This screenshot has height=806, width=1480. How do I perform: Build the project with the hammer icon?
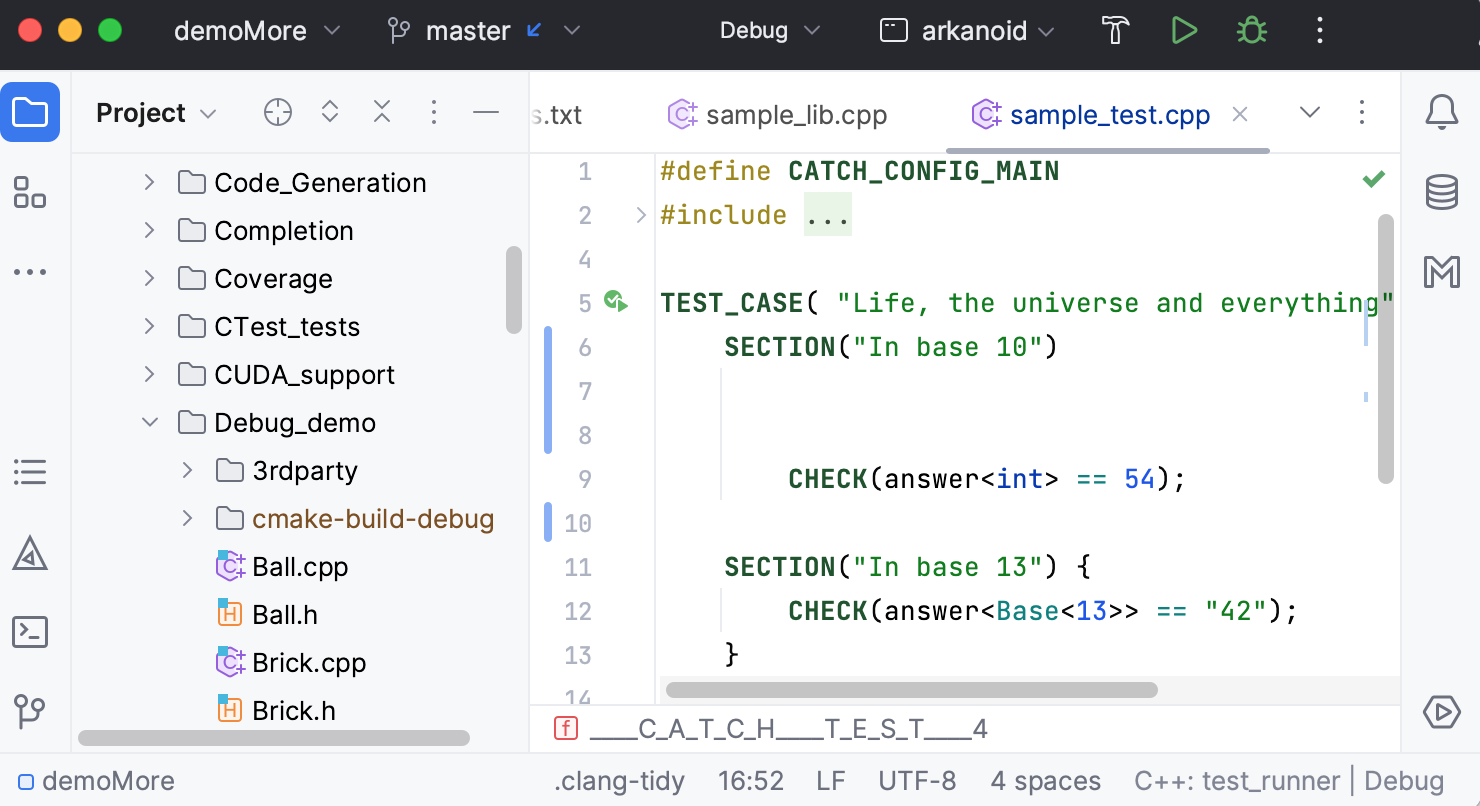pyautogui.click(x=1114, y=30)
